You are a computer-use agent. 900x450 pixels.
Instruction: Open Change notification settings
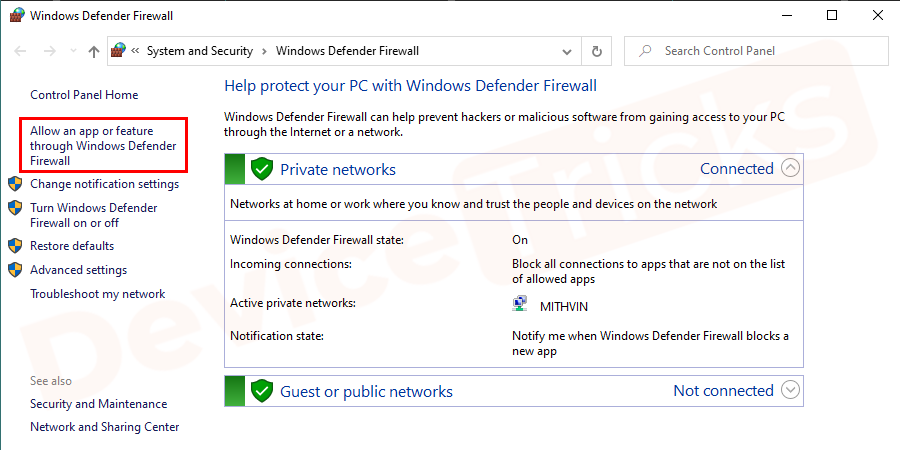click(x=104, y=184)
